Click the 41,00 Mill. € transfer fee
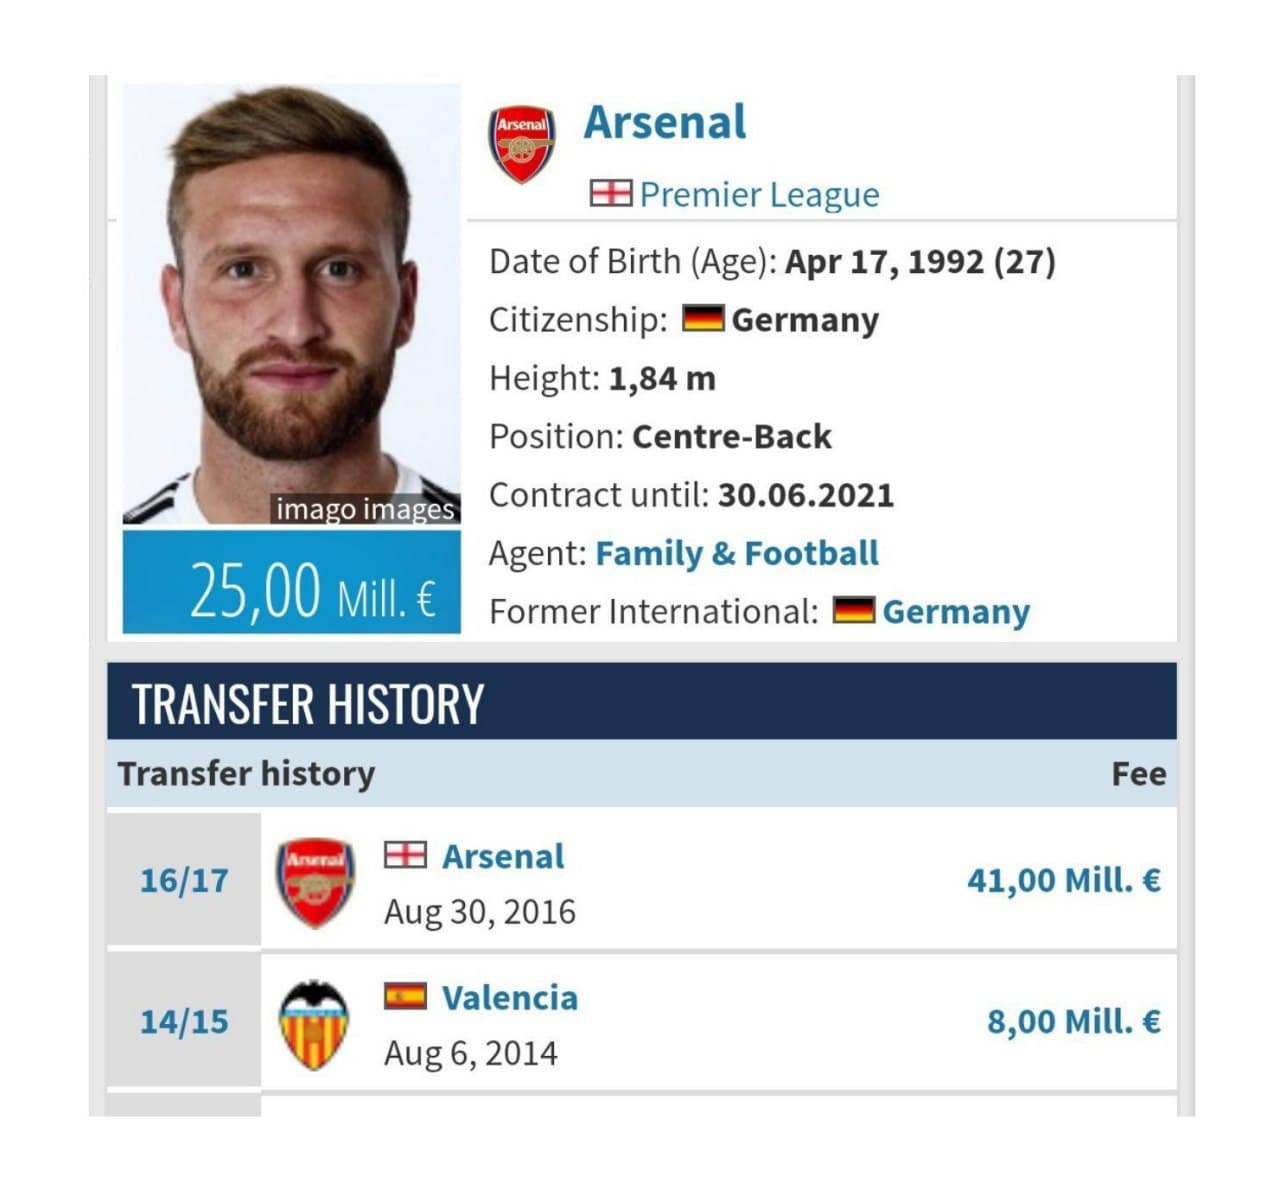This screenshot has width=1280, height=1183. [1064, 880]
